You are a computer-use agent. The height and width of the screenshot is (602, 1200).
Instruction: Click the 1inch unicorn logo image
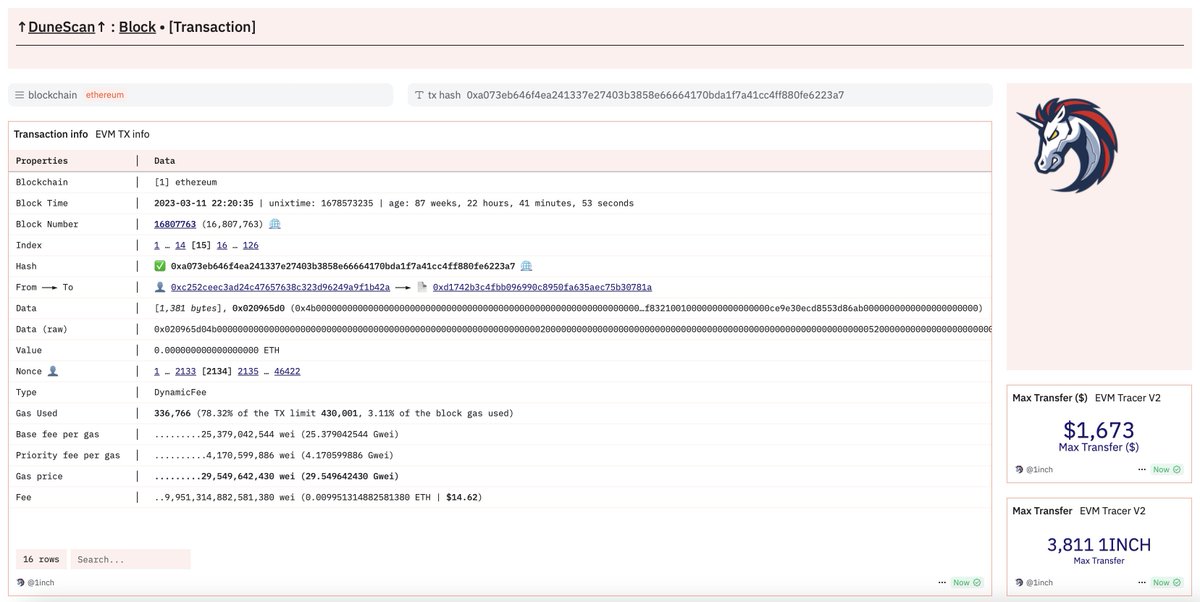click(x=1065, y=146)
